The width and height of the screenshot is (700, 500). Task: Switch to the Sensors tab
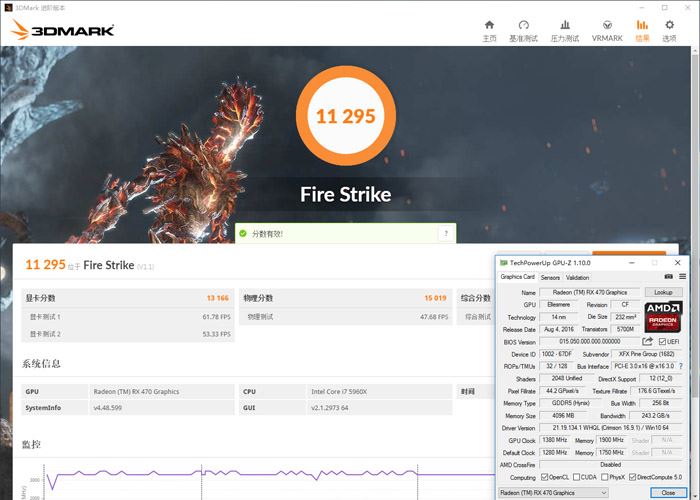550,277
